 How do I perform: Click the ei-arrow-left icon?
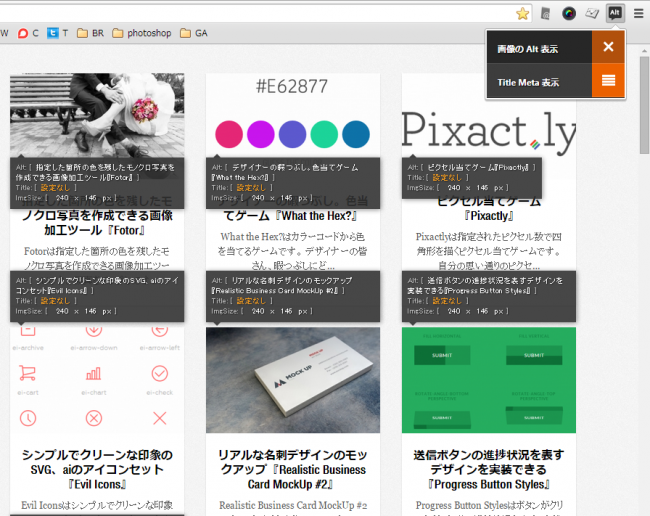pos(160,330)
